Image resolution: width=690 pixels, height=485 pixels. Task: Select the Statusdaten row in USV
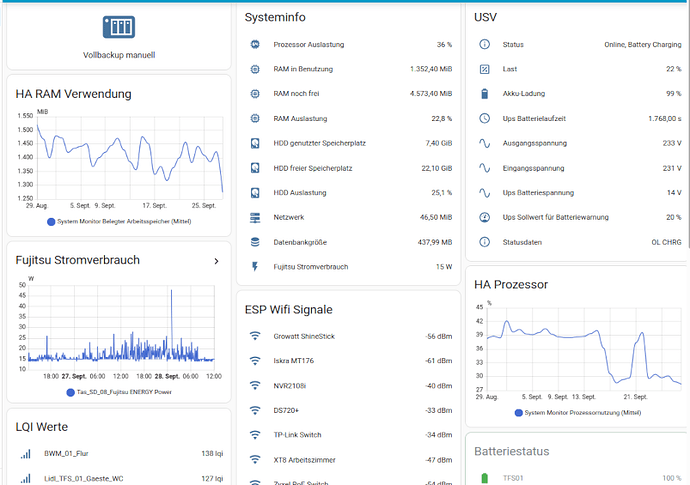[578, 241]
